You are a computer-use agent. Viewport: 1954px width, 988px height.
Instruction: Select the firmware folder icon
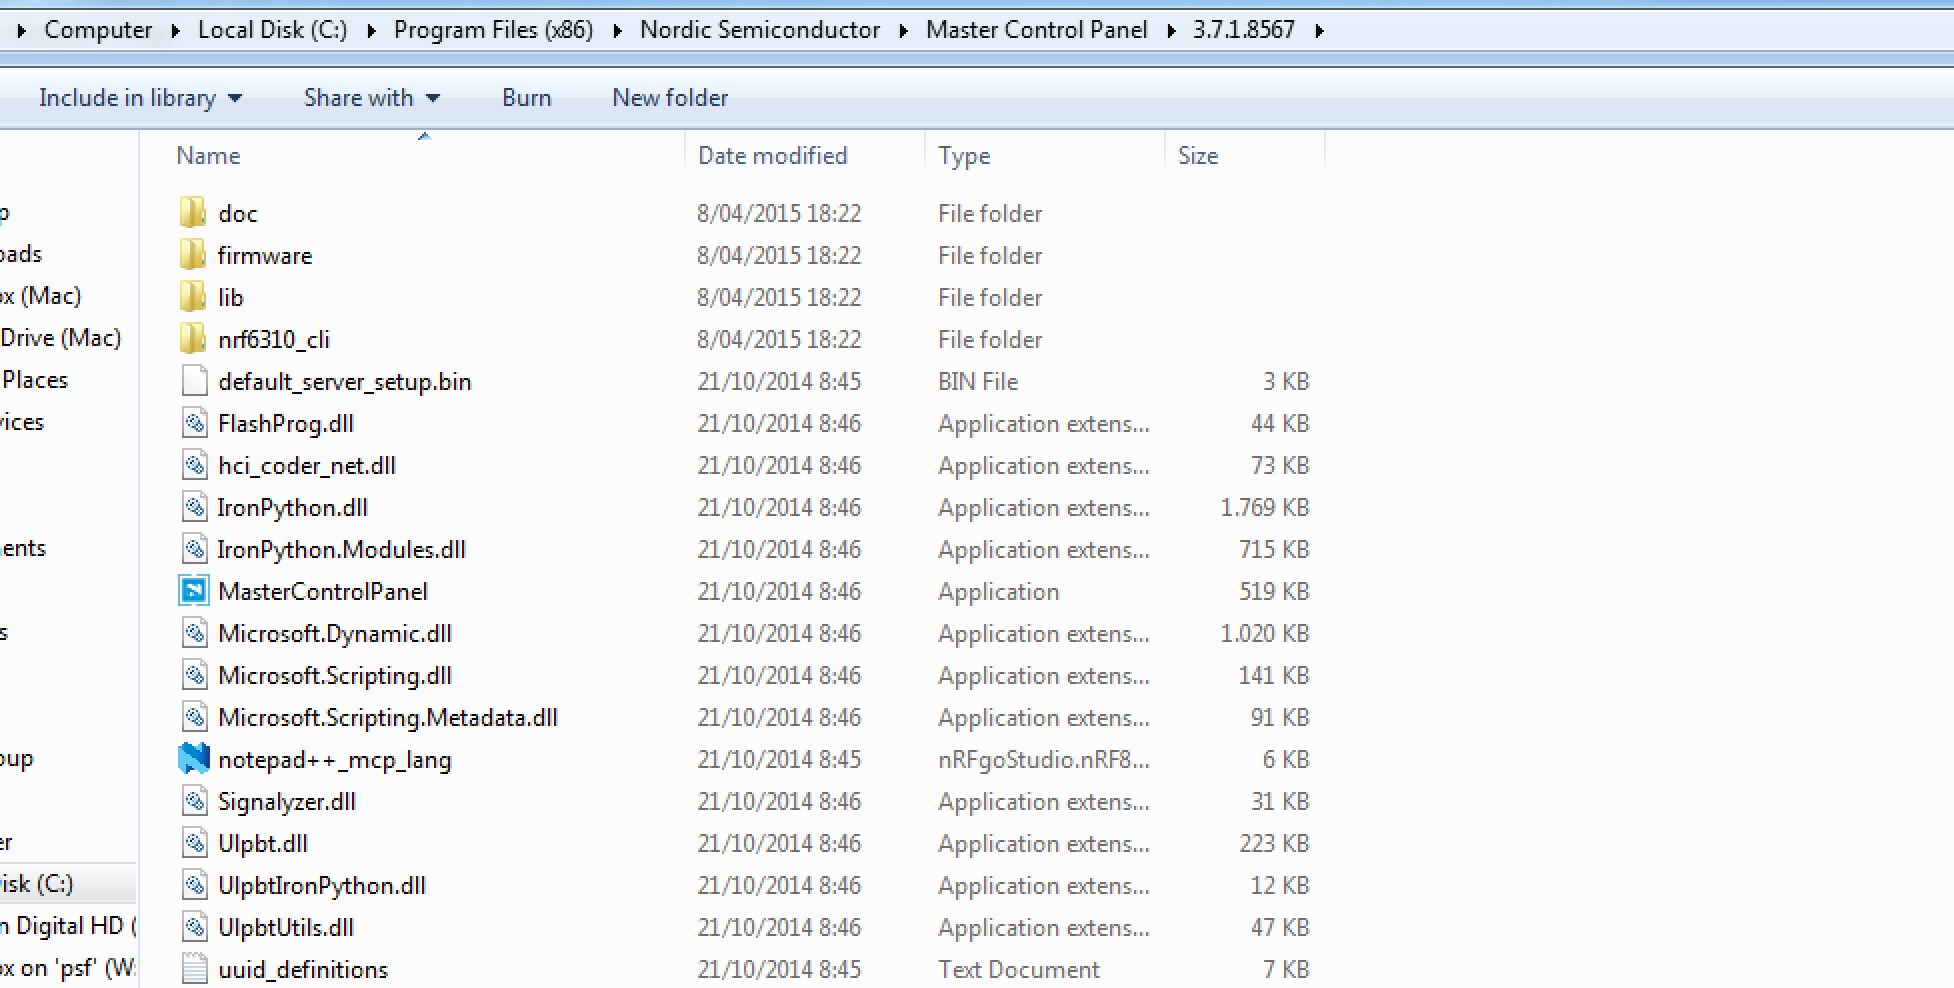click(193, 255)
